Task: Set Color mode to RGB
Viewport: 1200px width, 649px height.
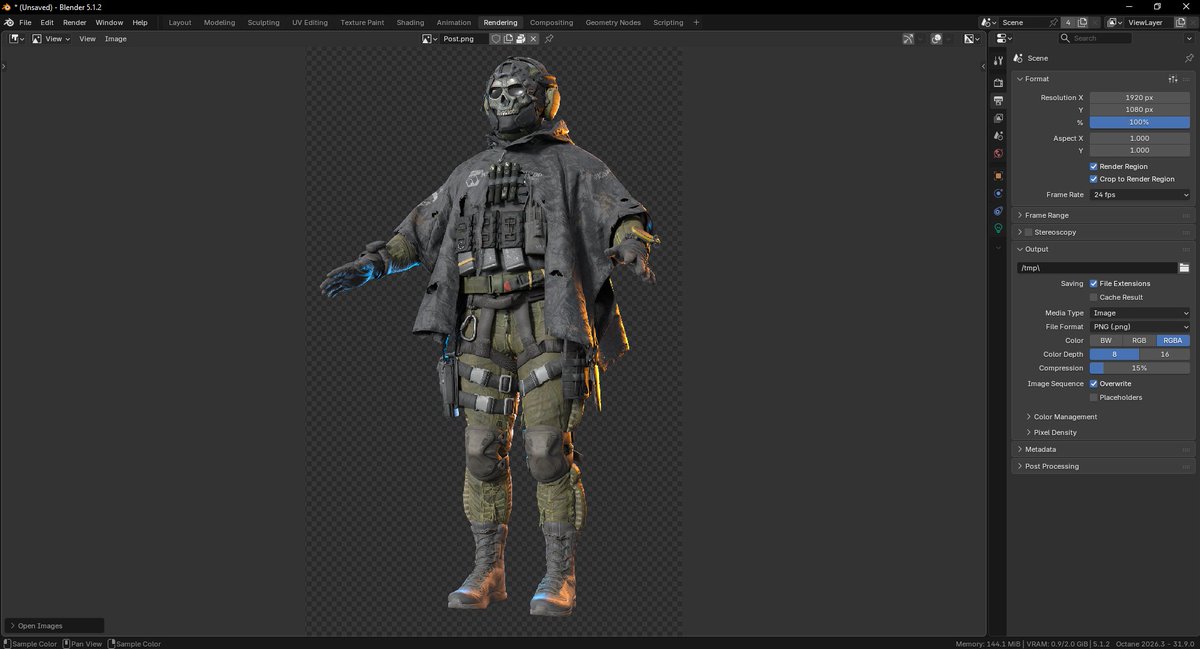Action: (x=1139, y=341)
